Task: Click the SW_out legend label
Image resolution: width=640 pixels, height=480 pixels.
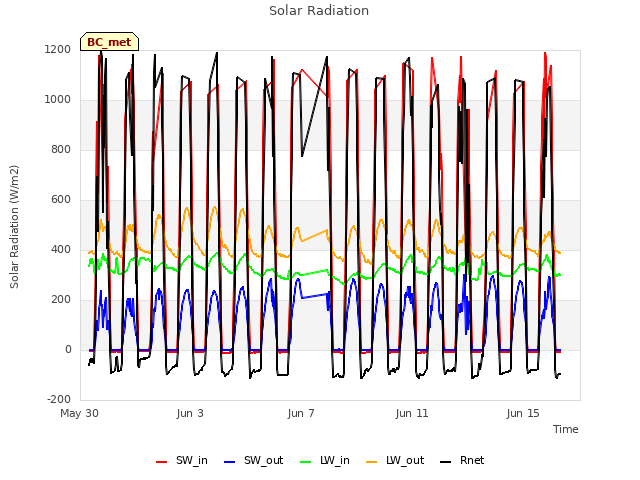Action: [263, 460]
